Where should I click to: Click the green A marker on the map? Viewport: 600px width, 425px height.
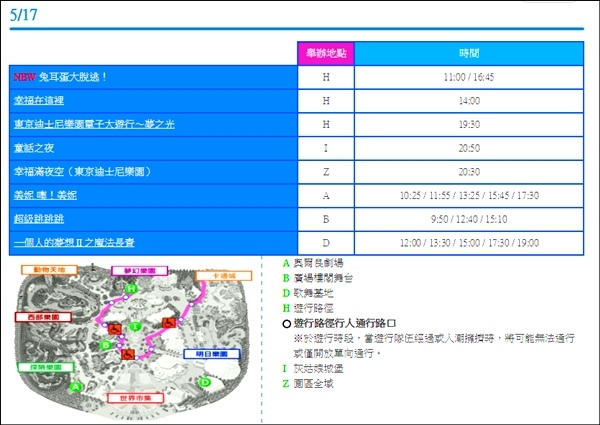coord(76,386)
